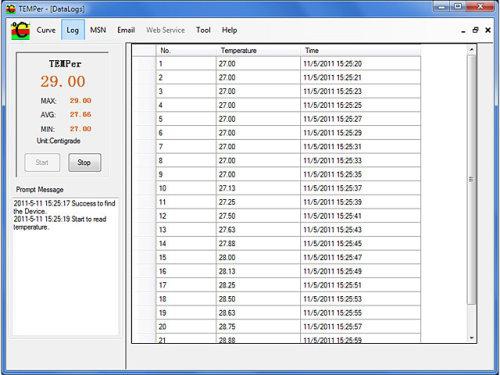Click the number cell for row 20

(186, 327)
